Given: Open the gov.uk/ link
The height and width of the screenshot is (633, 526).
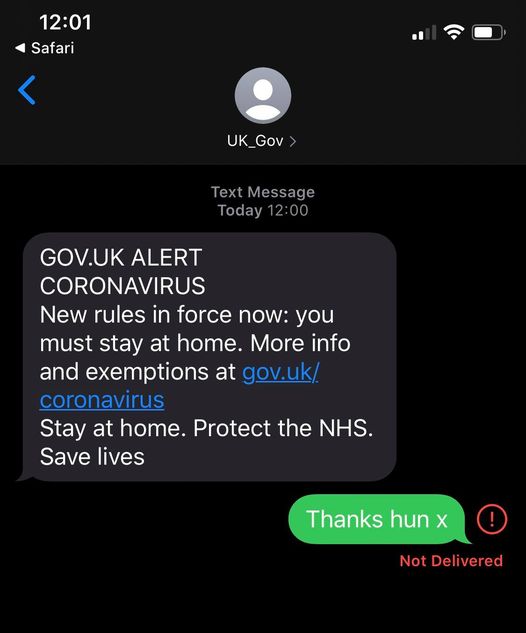Looking at the screenshot, I should pyautogui.click(x=280, y=371).
